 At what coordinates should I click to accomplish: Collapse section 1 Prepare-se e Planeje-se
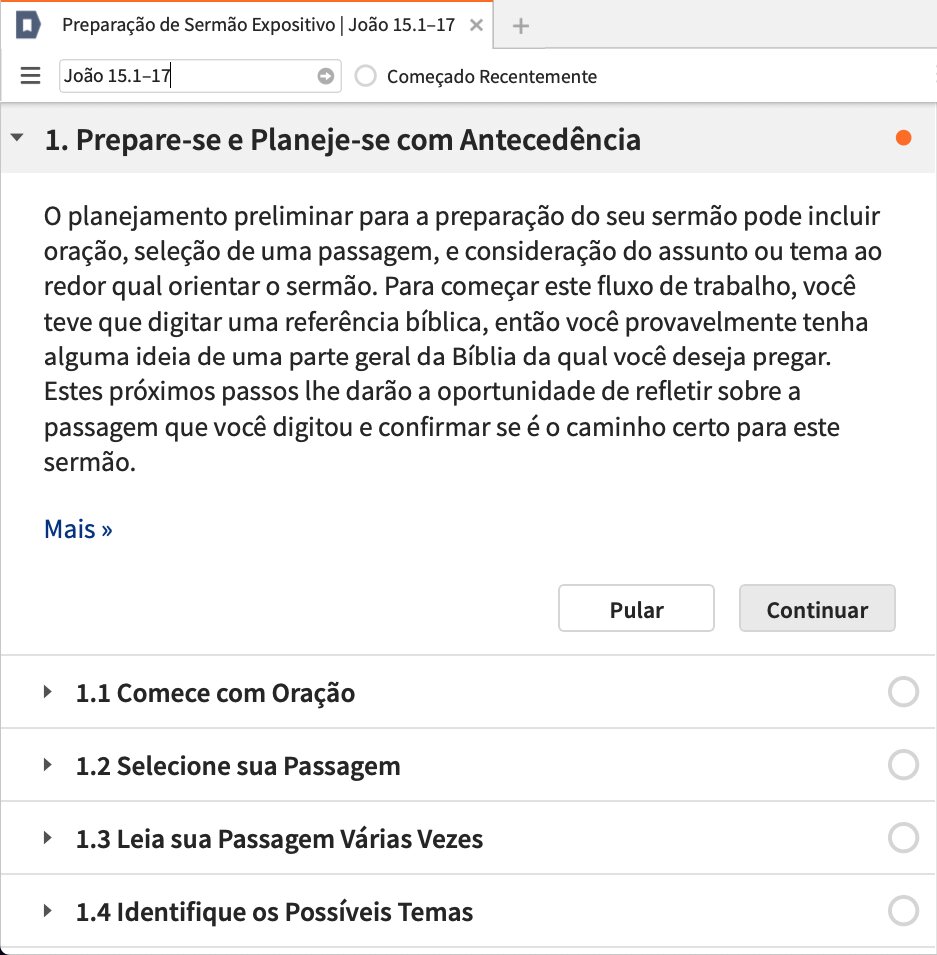coord(17,138)
